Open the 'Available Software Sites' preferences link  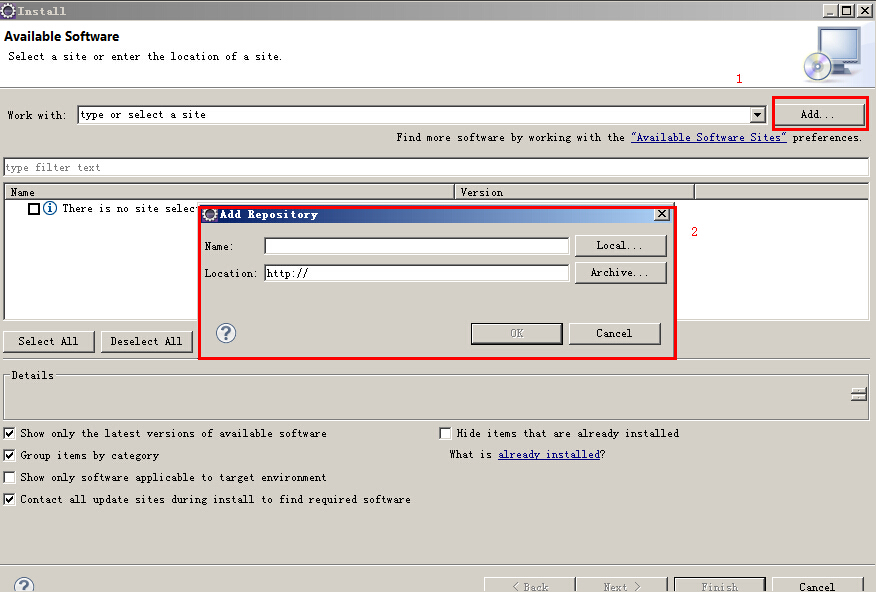tap(708, 138)
